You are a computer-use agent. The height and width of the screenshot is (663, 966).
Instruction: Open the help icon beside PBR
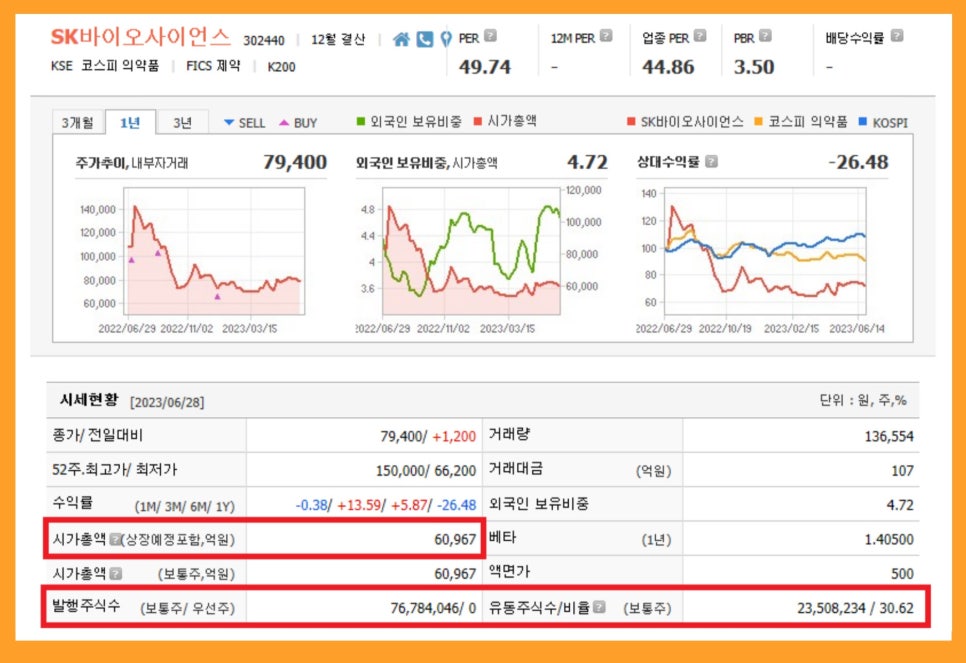click(x=765, y=36)
